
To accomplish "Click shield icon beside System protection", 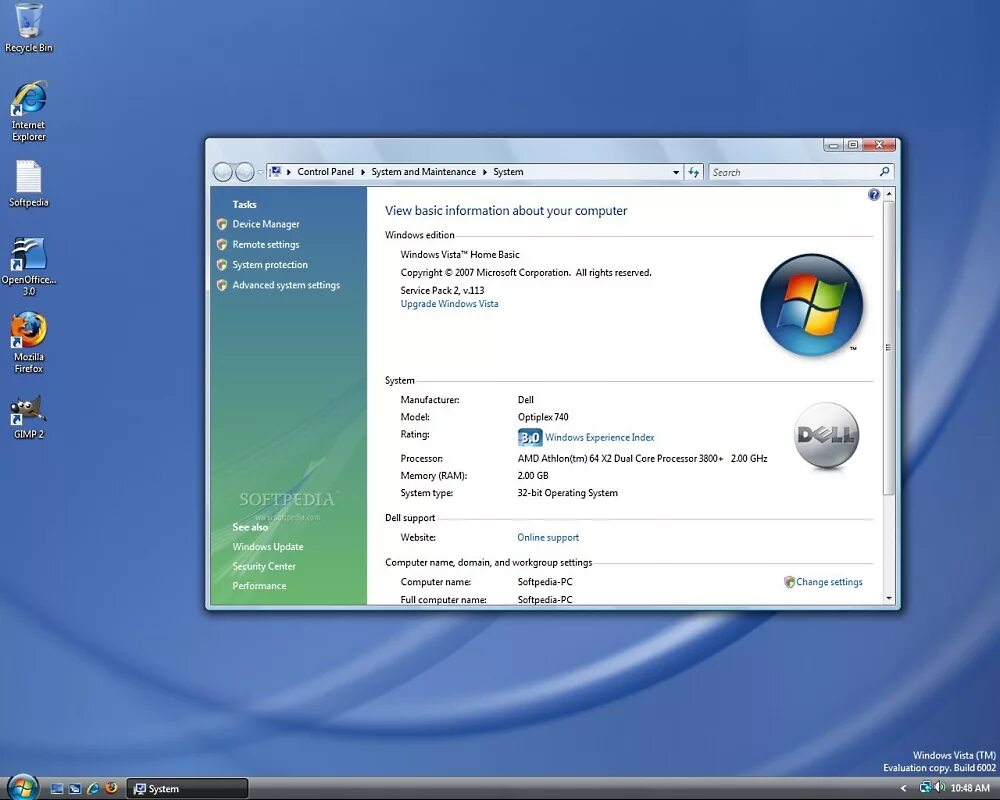I will 222,265.
